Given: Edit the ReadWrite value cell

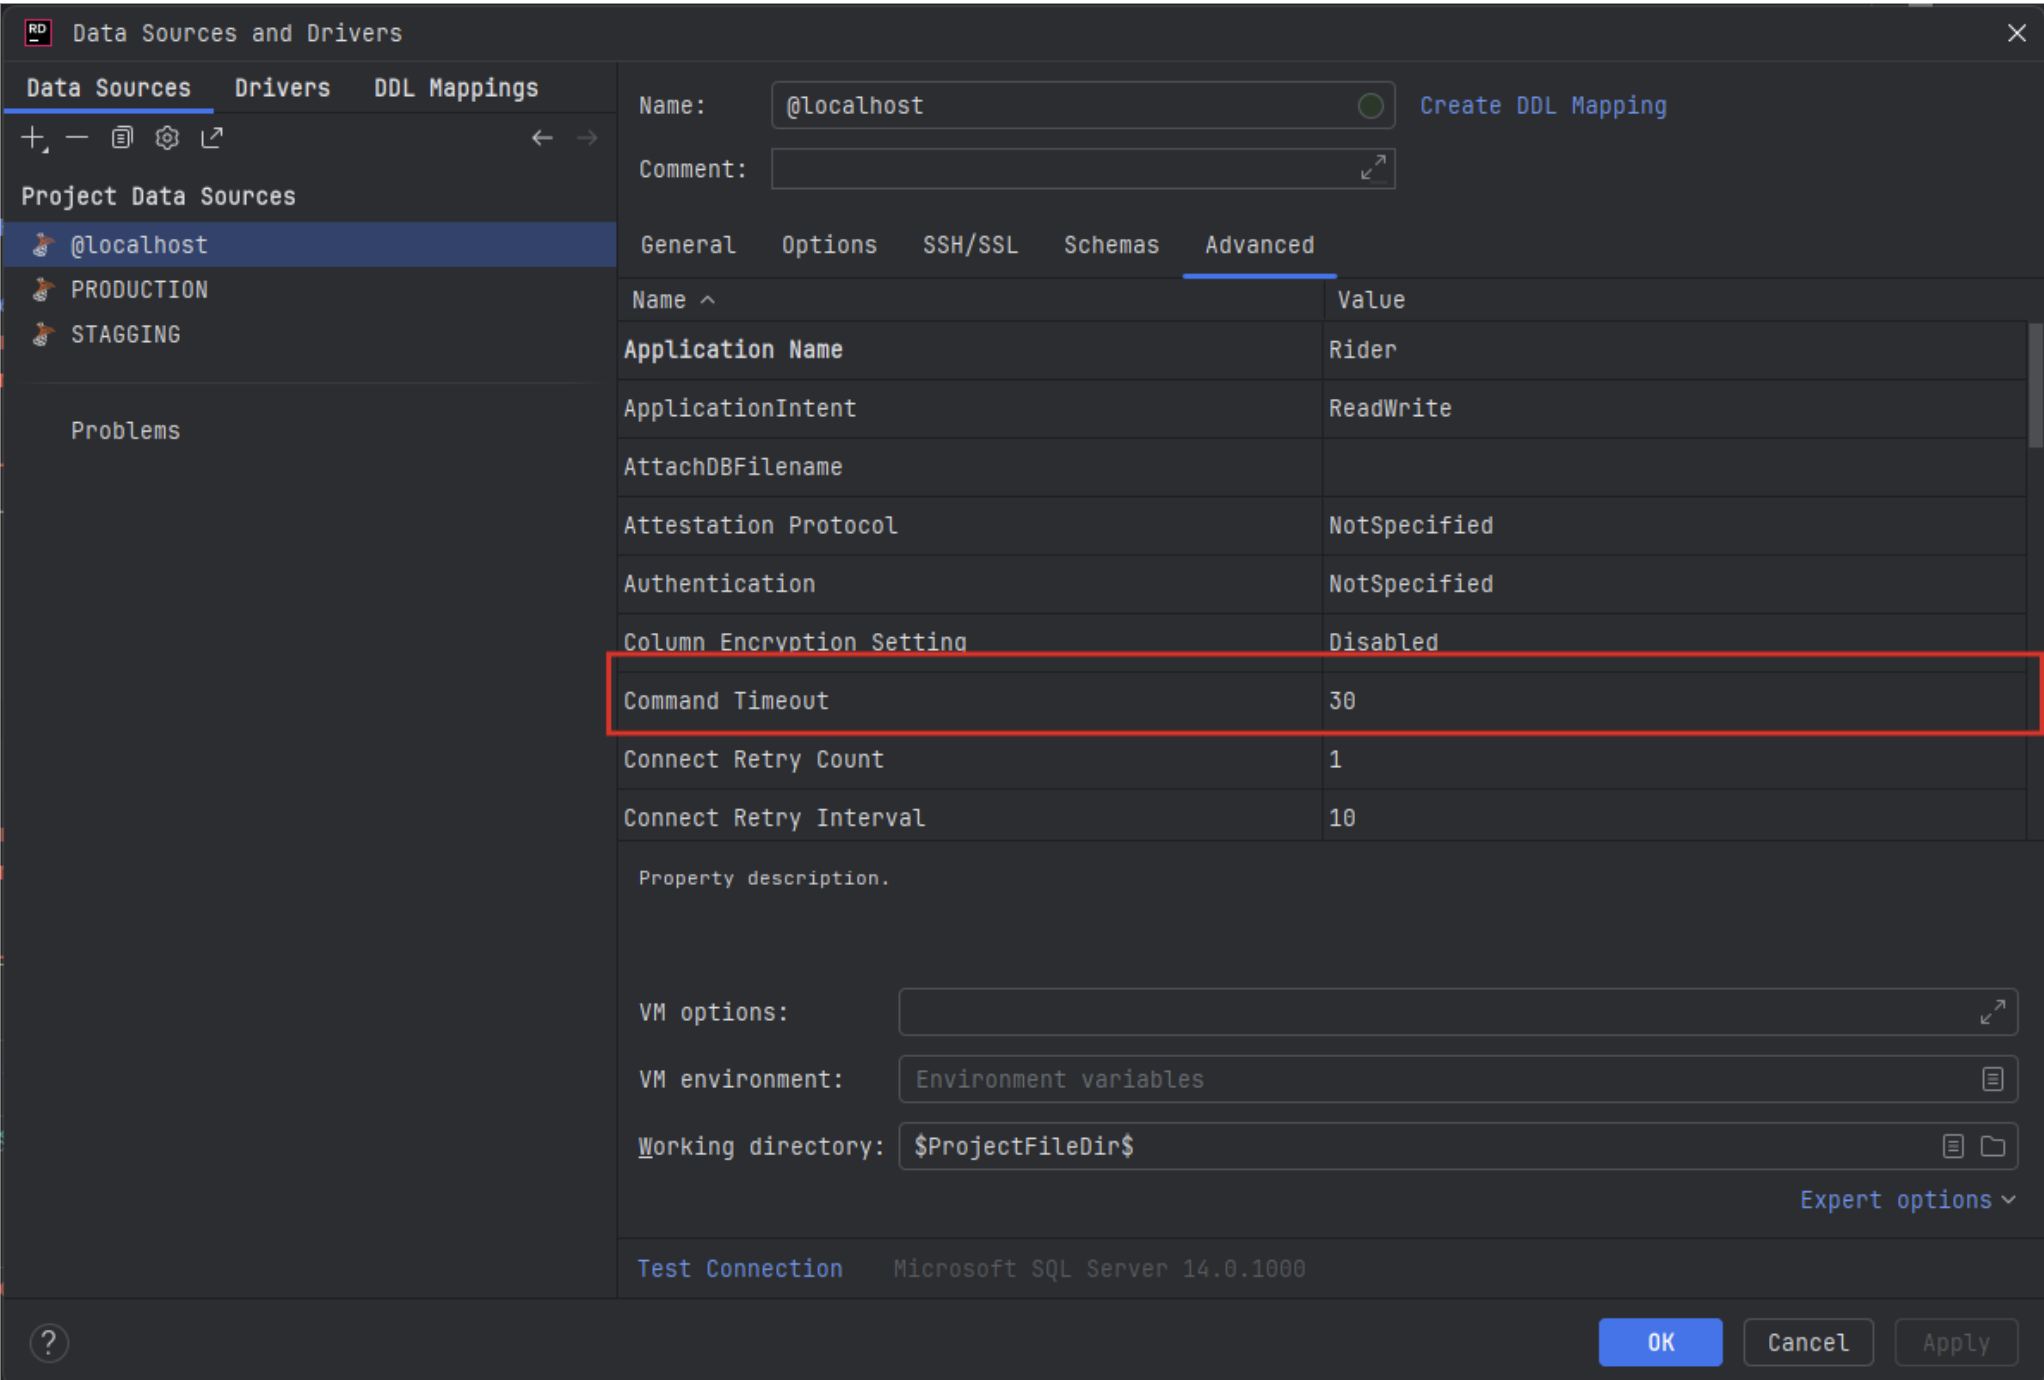Looking at the screenshot, I should [1675, 408].
